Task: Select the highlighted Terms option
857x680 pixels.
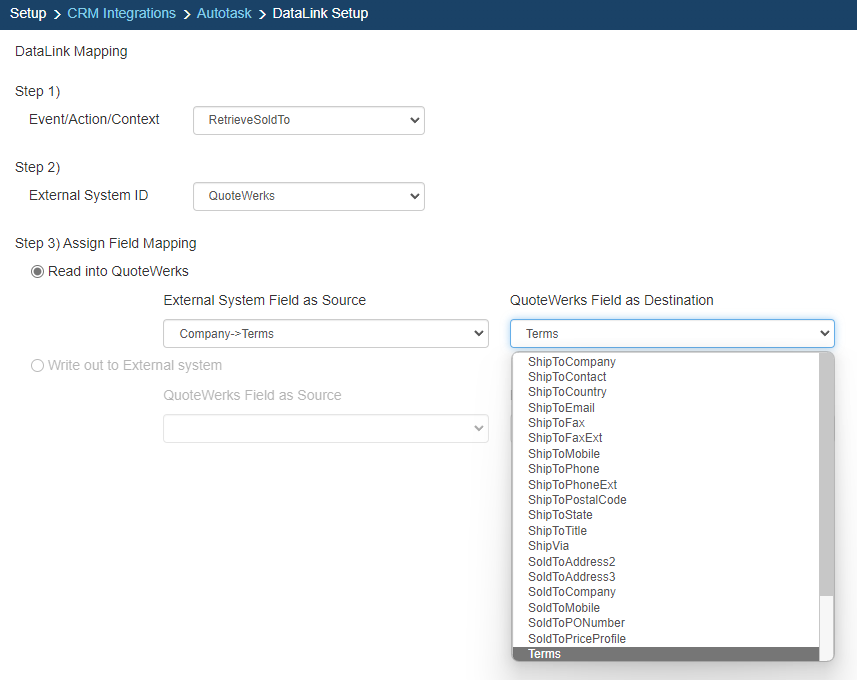Action: point(545,654)
